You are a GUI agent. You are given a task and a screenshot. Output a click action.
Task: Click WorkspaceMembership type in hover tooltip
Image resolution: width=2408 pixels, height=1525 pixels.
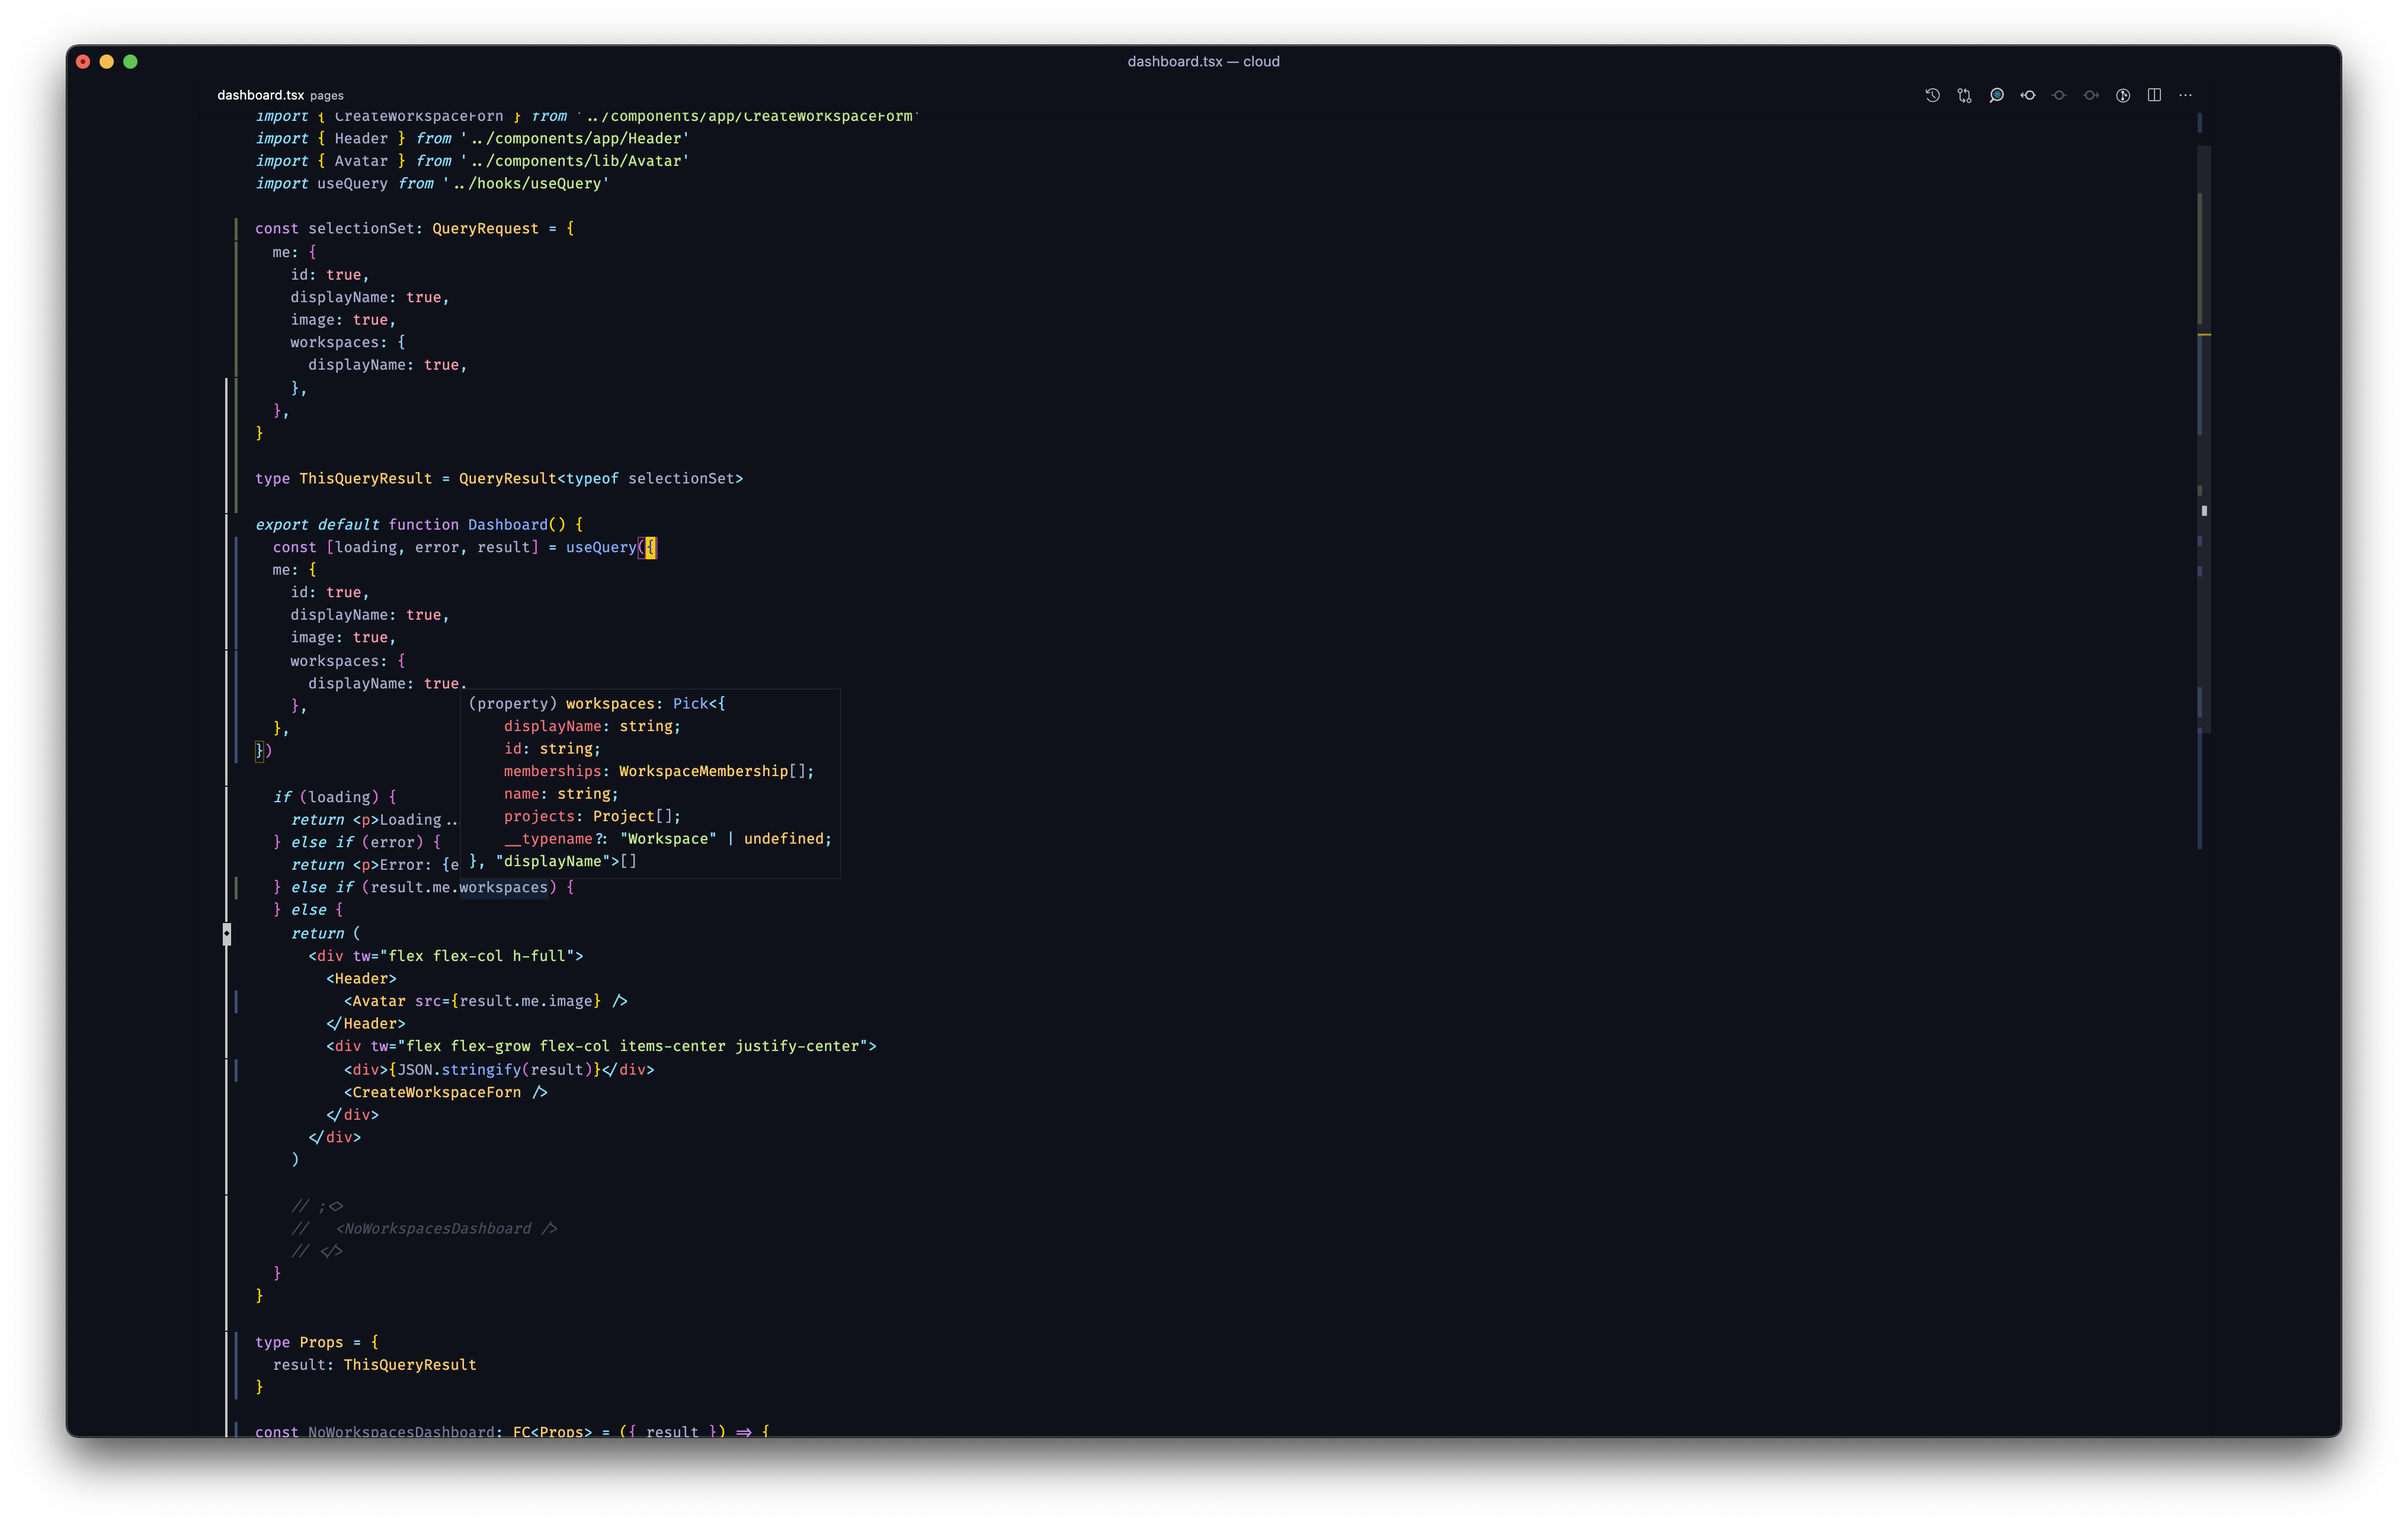pos(703,771)
